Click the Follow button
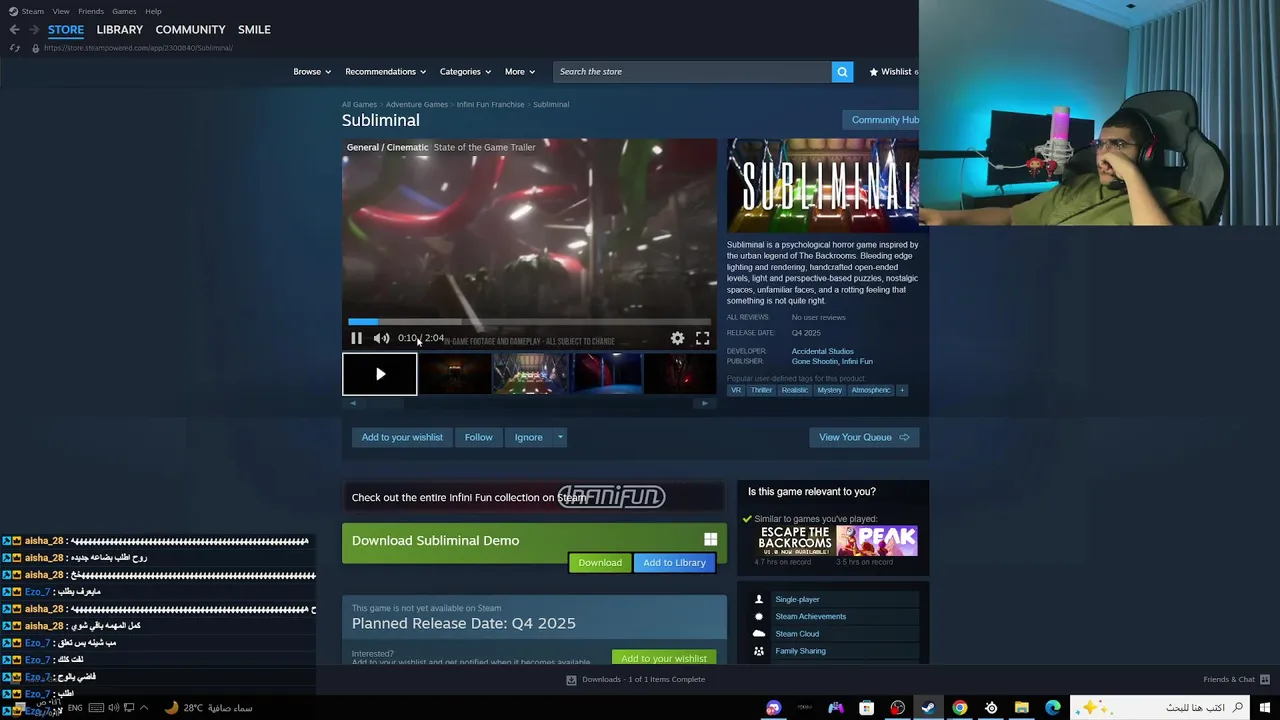This screenshot has width=1280, height=720. click(x=478, y=437)
